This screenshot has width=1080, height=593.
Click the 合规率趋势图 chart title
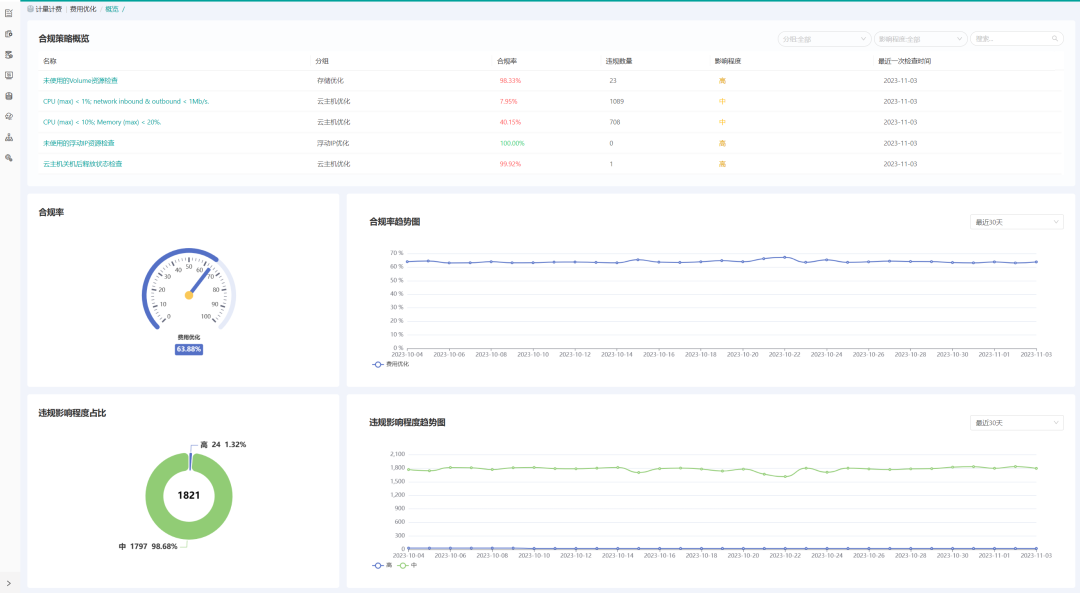[395, 222]
